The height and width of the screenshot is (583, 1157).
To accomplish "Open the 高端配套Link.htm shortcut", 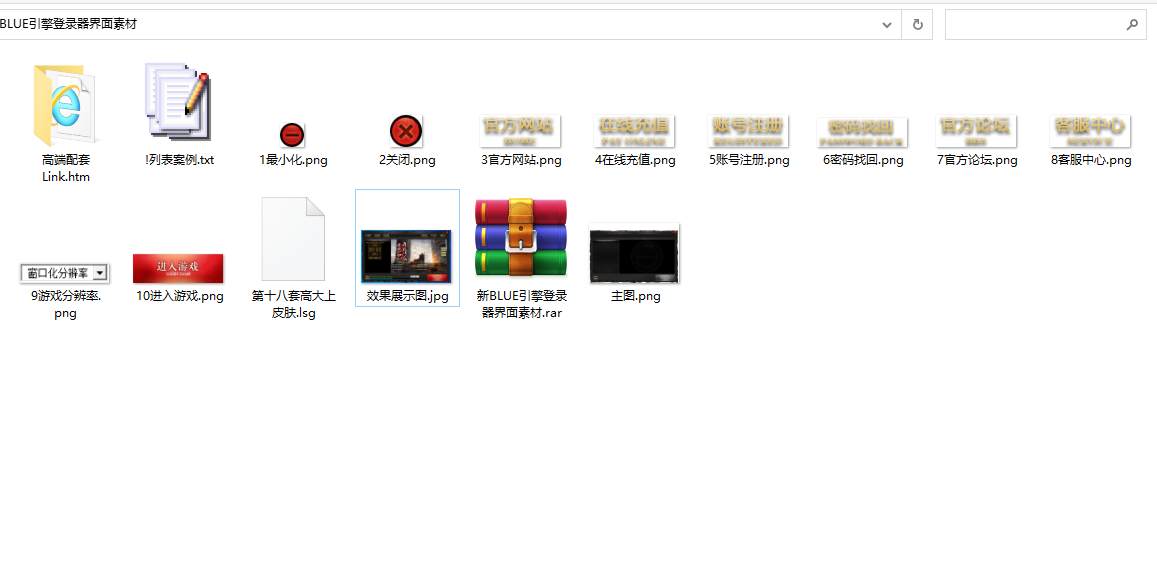I will coord(64,103).
